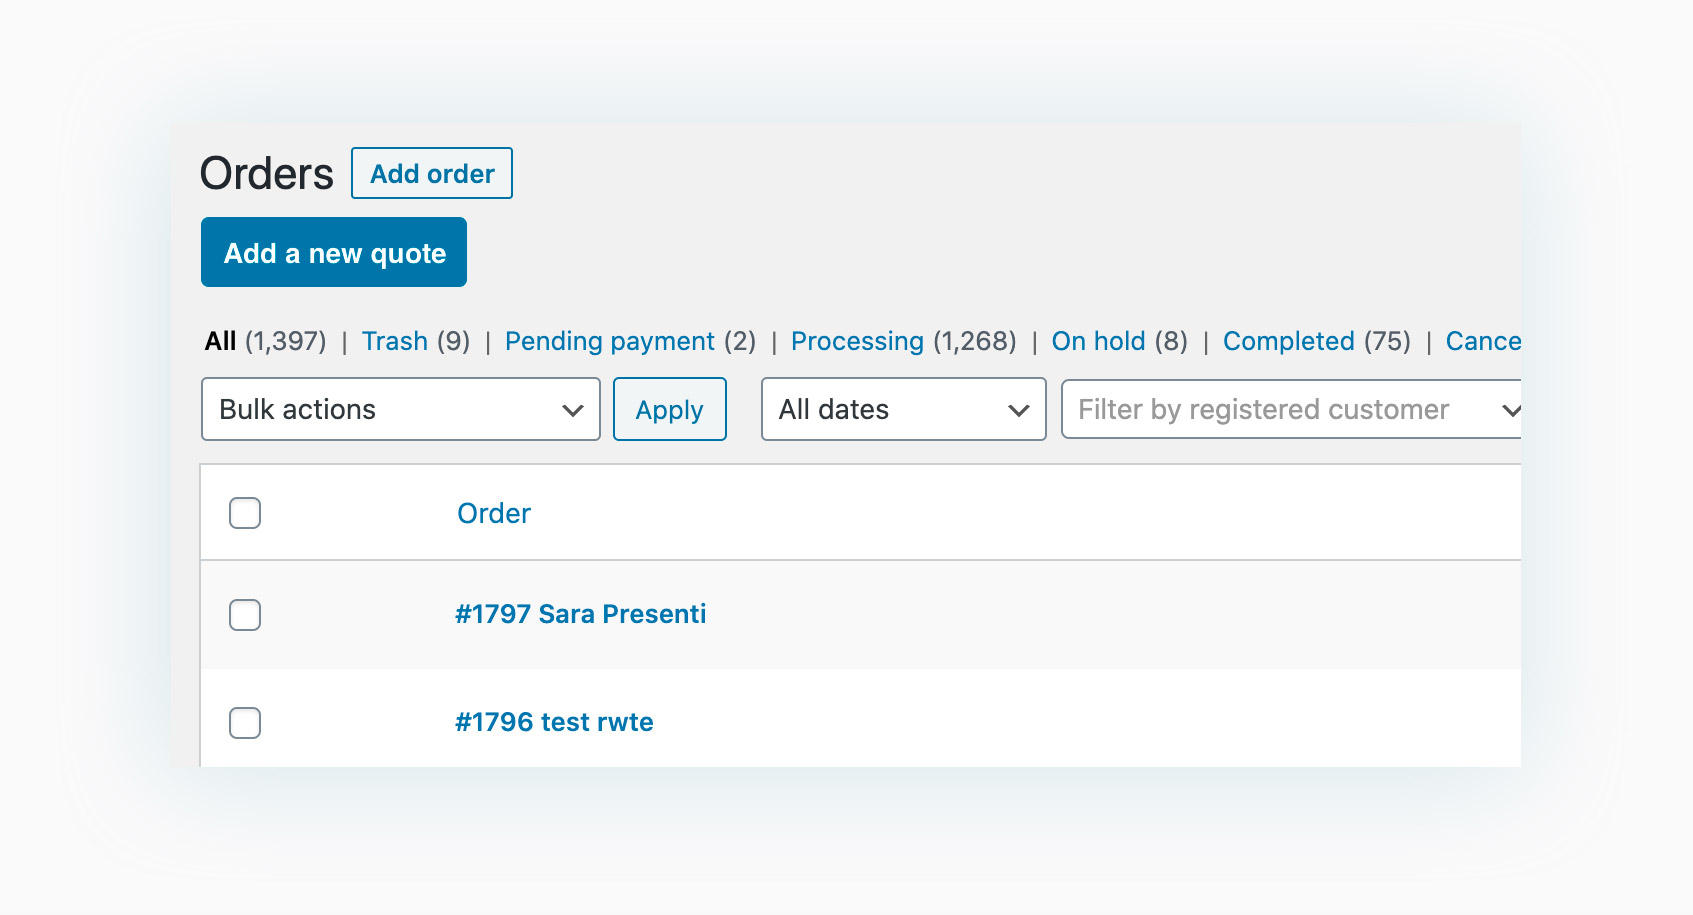Open order #1797 Sara Presenti
This screenshot has width=1693, height=915.
[x=580, y=614]
